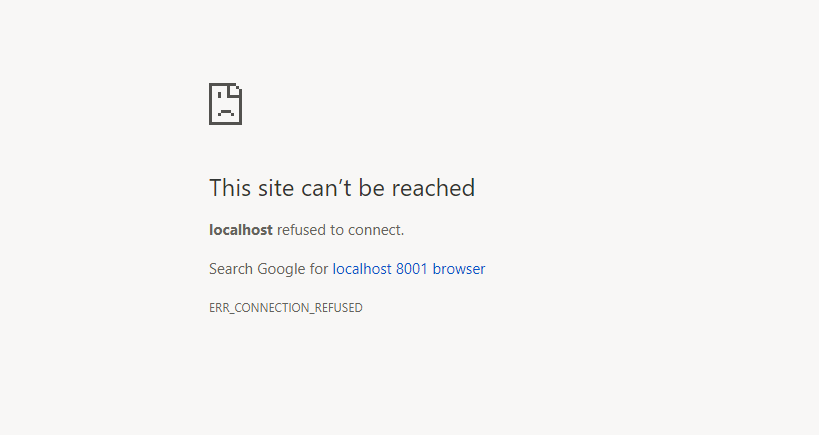
Task: Click the ERR_CONNECTION_REFUSED error code
Action: [x=286, y=308]
